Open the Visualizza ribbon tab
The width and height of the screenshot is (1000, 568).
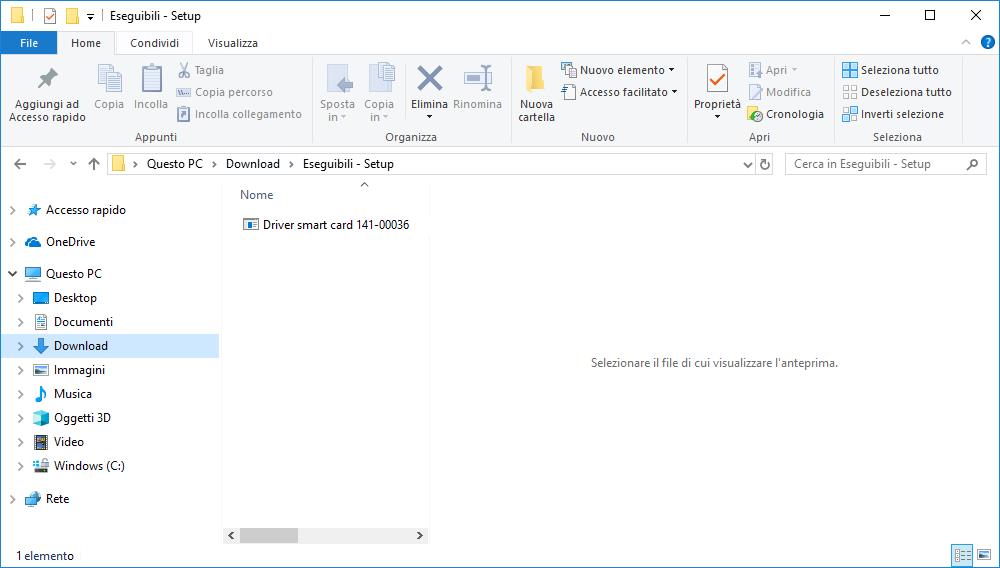[x=232, y=43]
